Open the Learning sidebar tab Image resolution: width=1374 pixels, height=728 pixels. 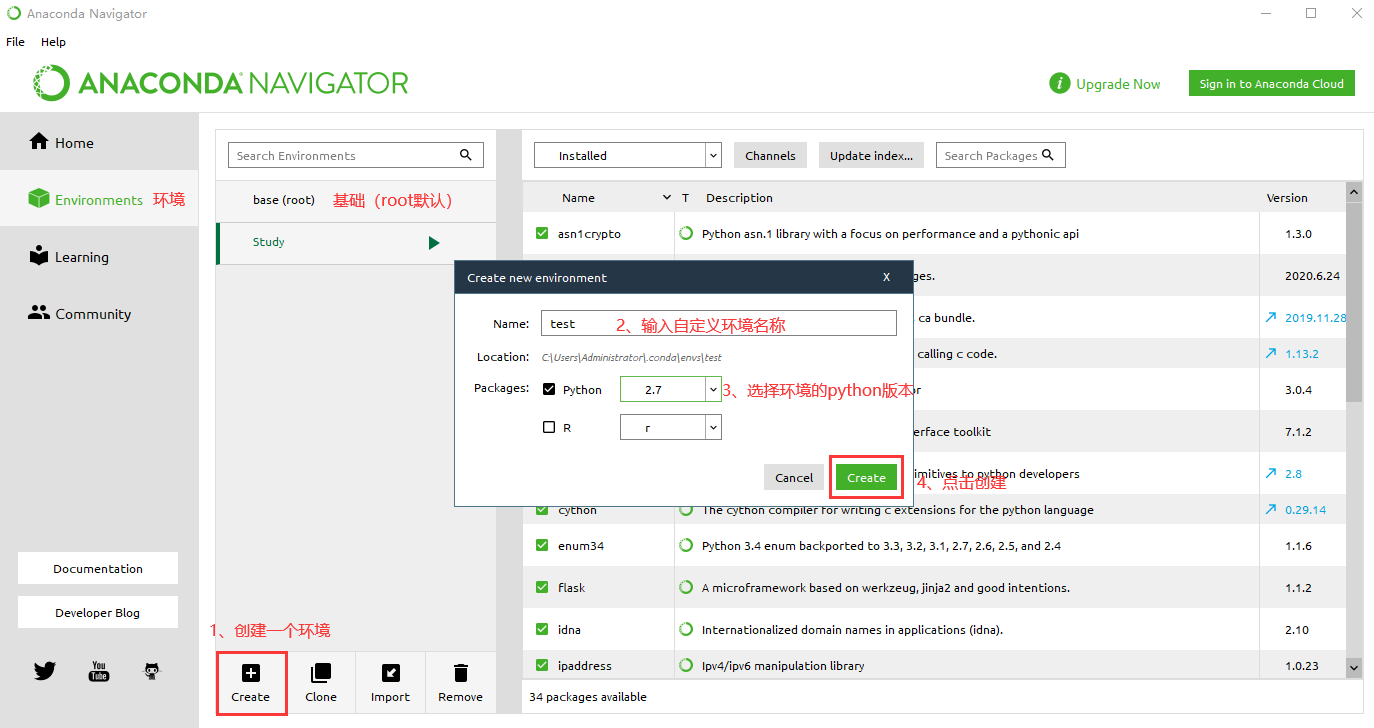pos(99,256)
